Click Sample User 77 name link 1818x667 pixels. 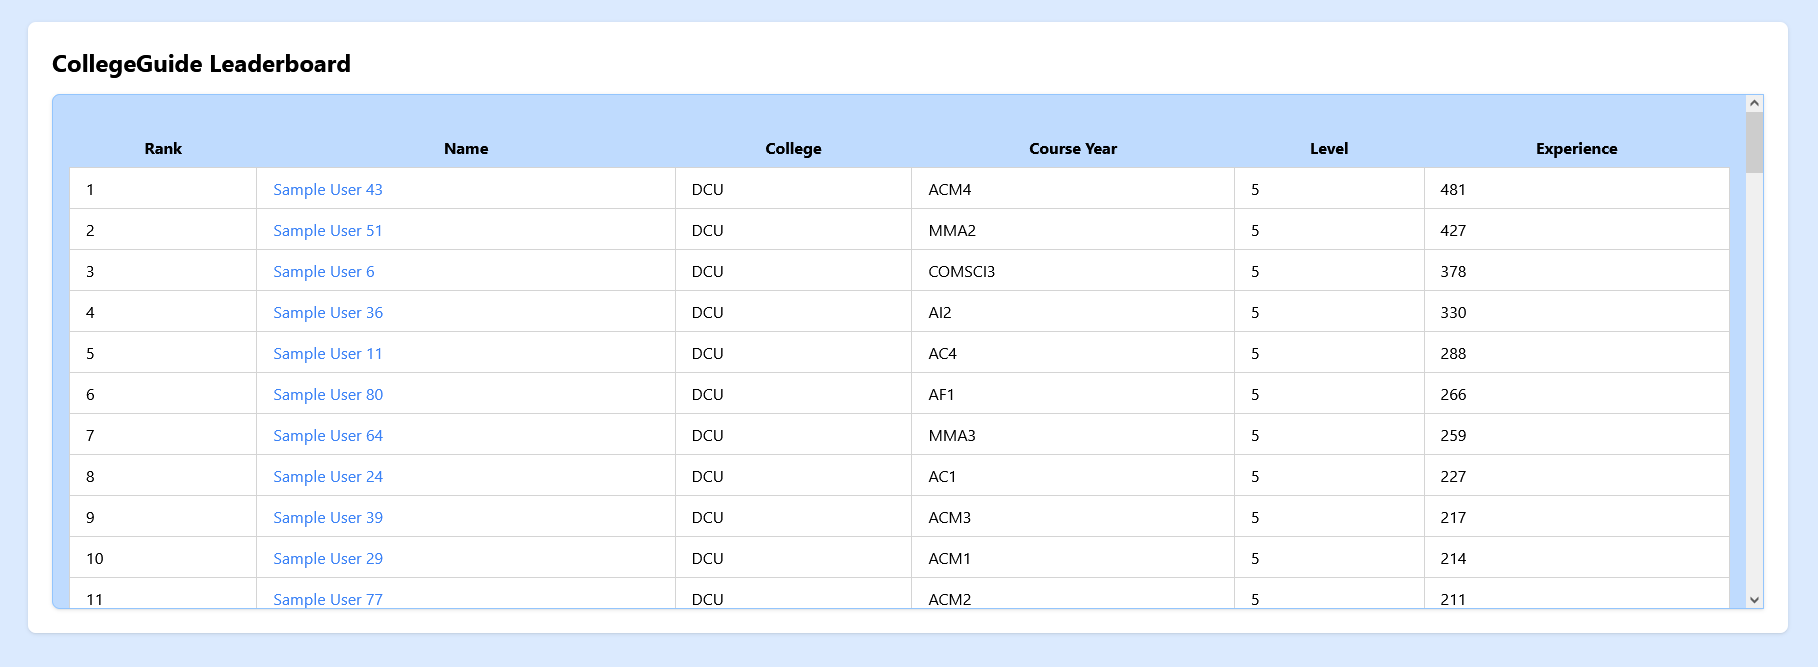(x=328, y=598)
